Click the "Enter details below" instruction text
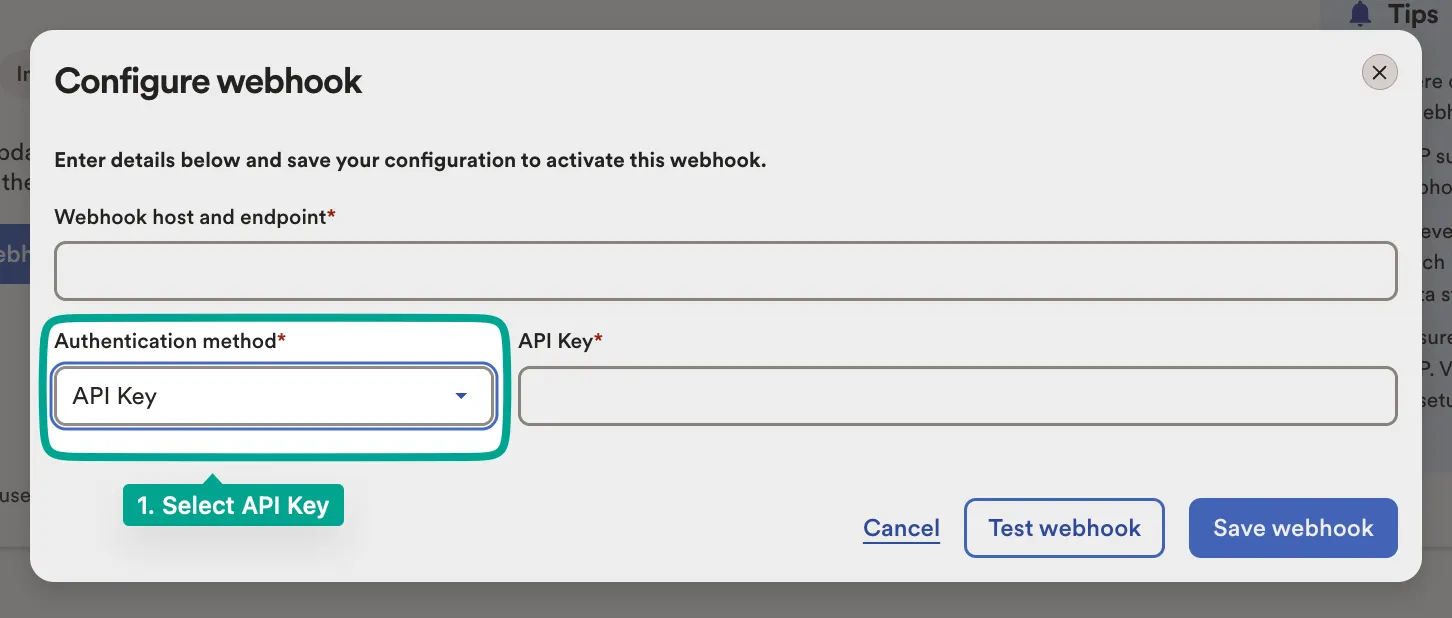Screen dimensions: 1452x618 coord(410,160)
